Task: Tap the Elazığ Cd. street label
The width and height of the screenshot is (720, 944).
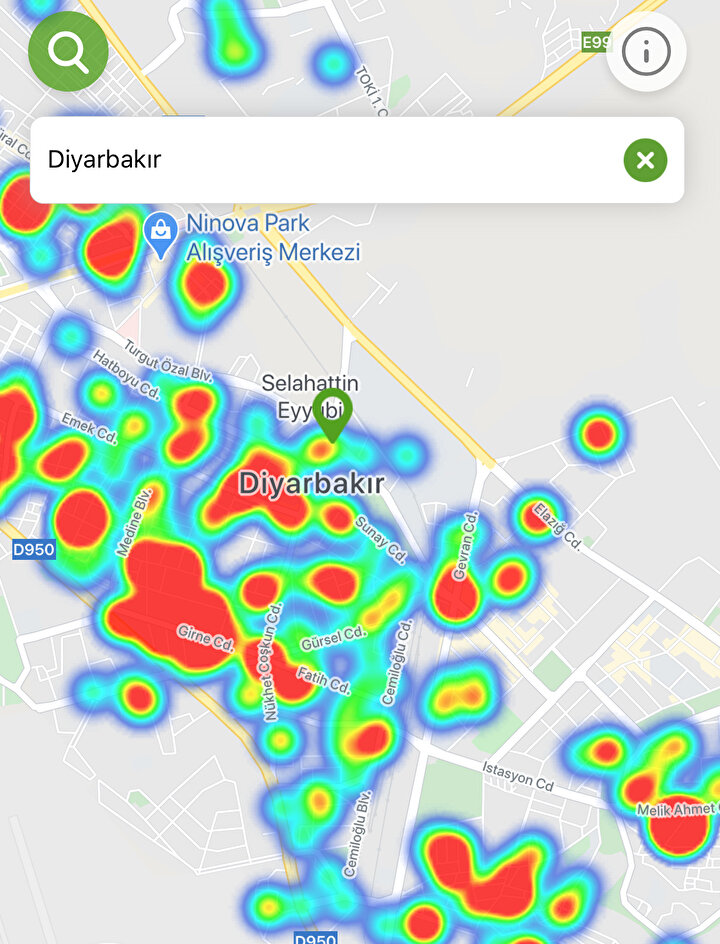Action: click(x=559, y=523)
